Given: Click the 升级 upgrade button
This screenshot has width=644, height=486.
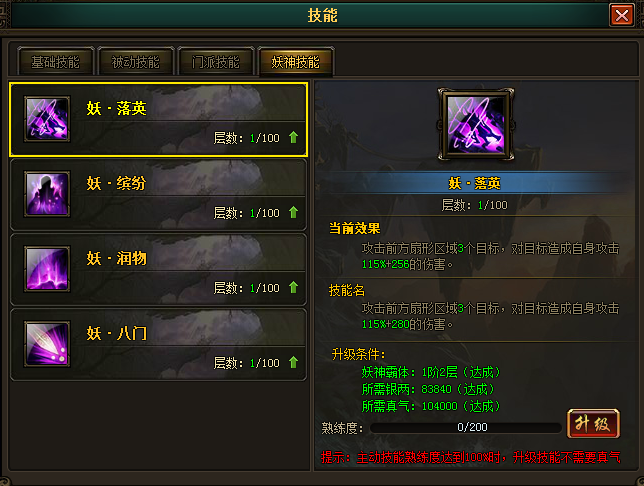Looking at the screenshot, I should (593, 424).
